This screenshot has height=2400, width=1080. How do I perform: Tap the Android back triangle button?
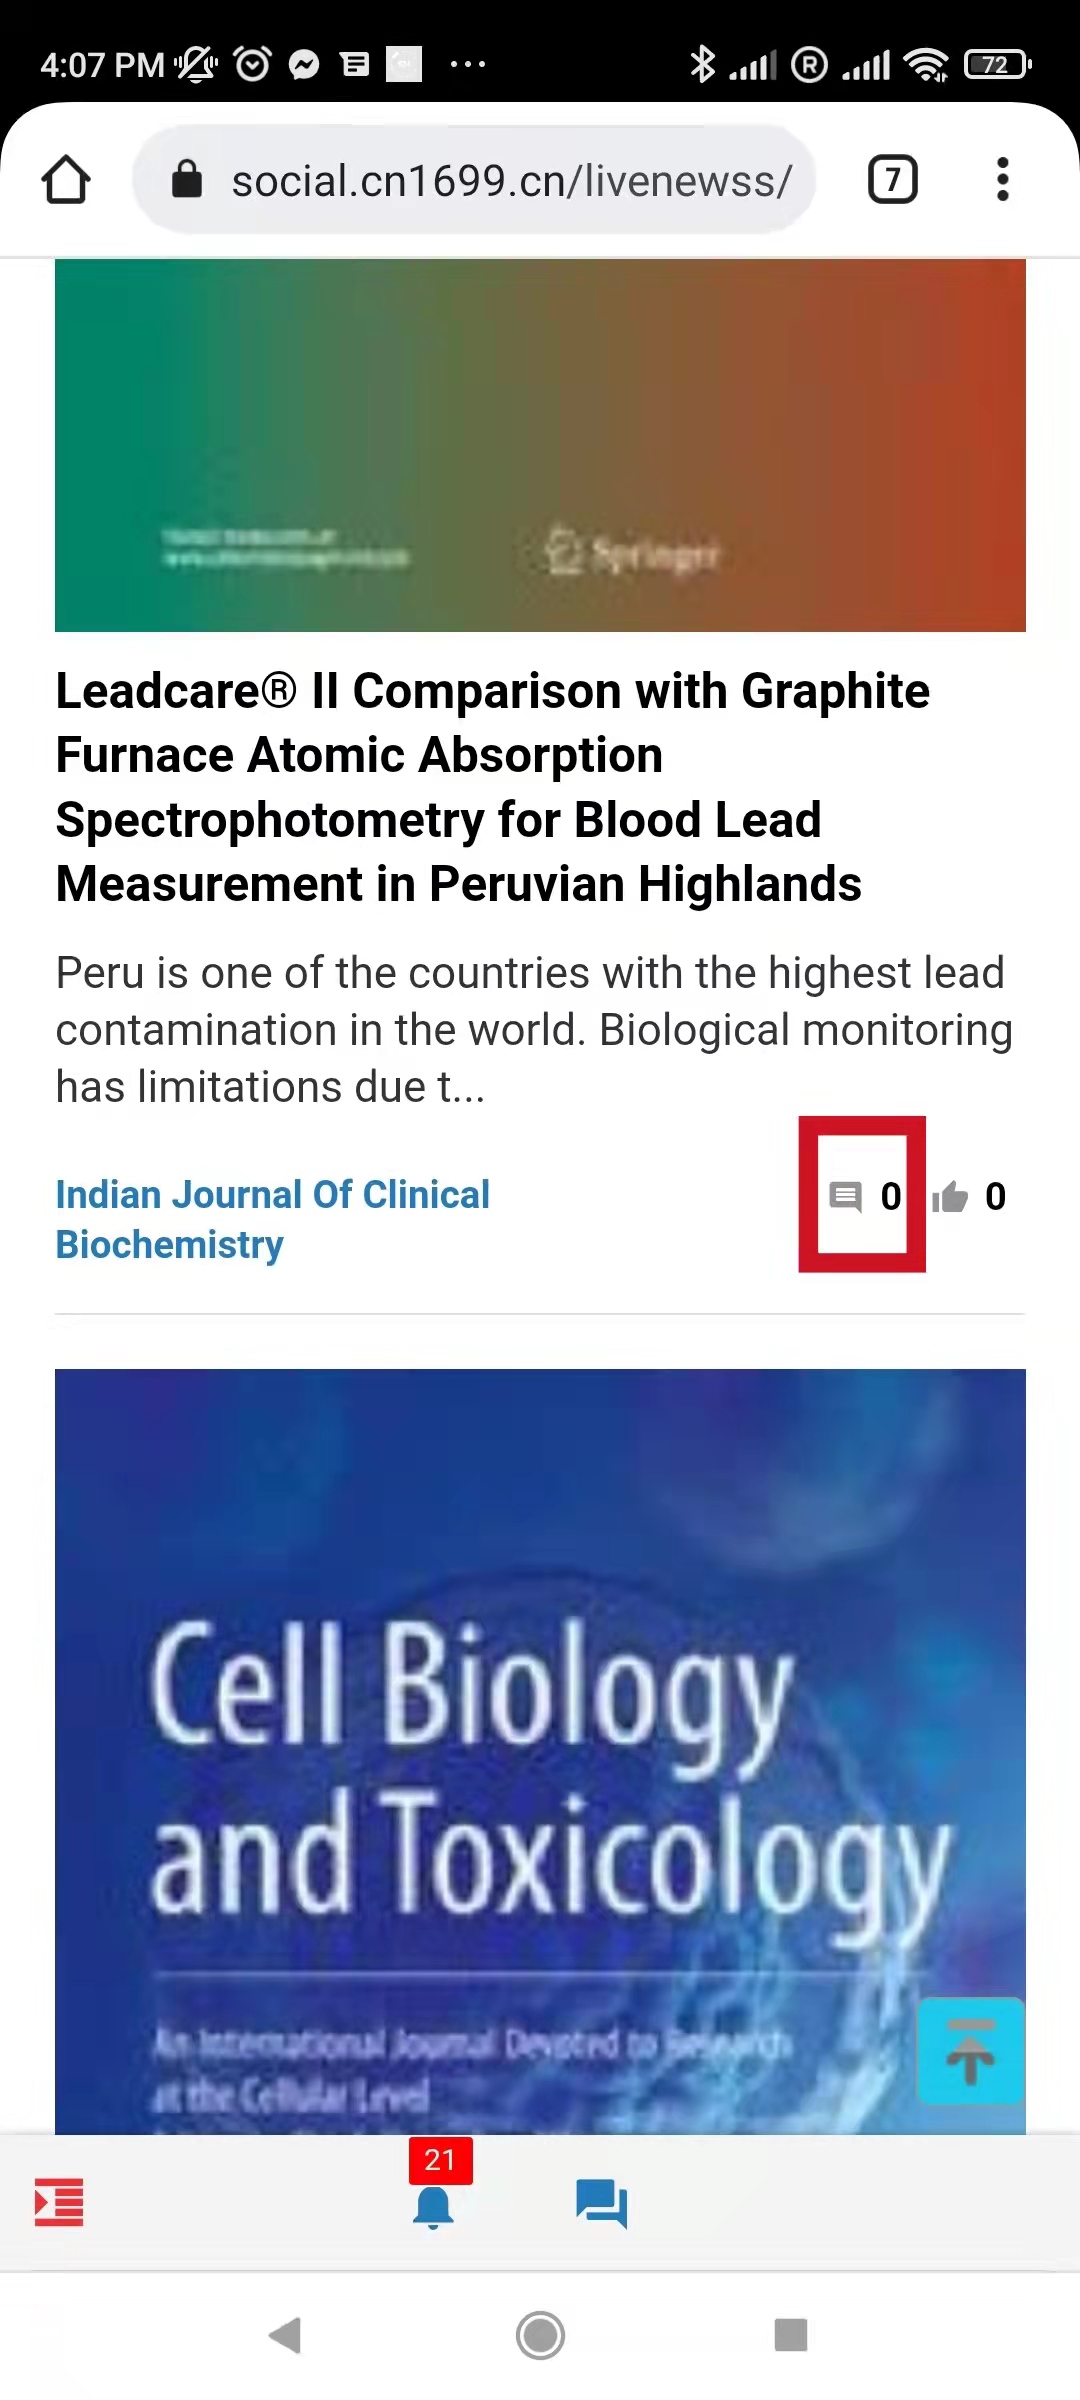pyautogui.click(x=286, y=2336)
